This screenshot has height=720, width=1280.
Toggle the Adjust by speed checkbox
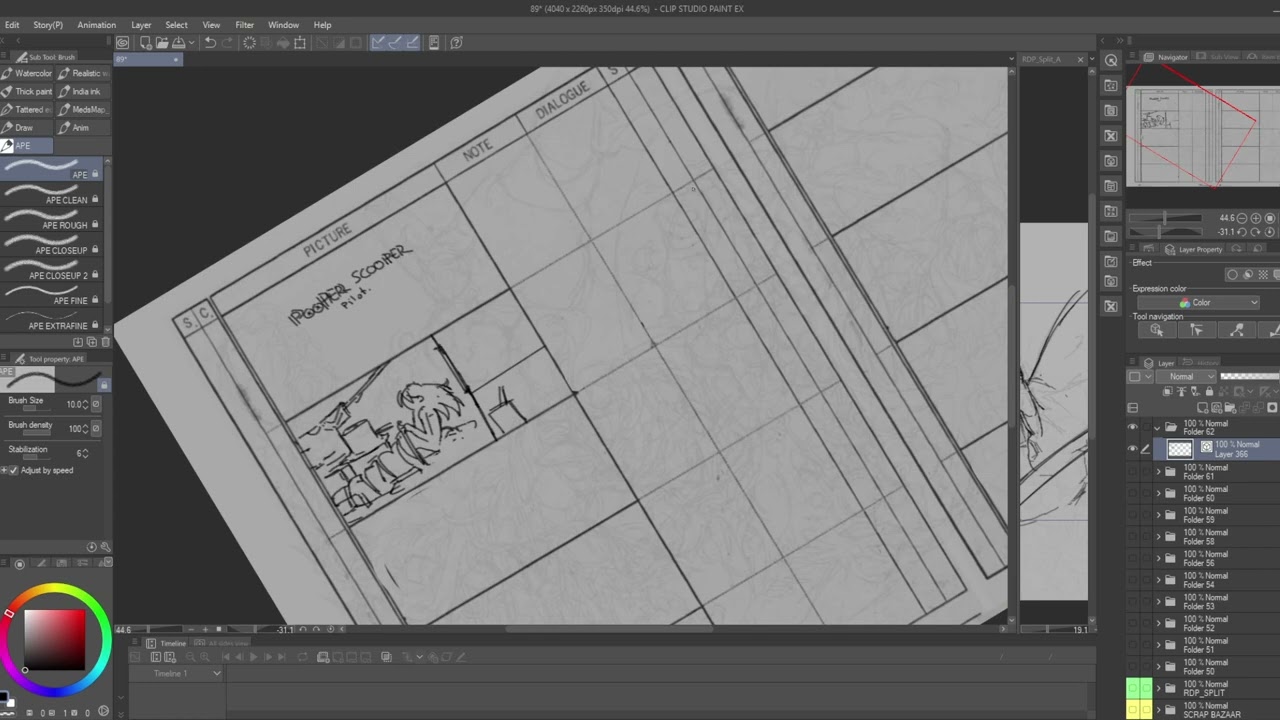pos(15,470)
